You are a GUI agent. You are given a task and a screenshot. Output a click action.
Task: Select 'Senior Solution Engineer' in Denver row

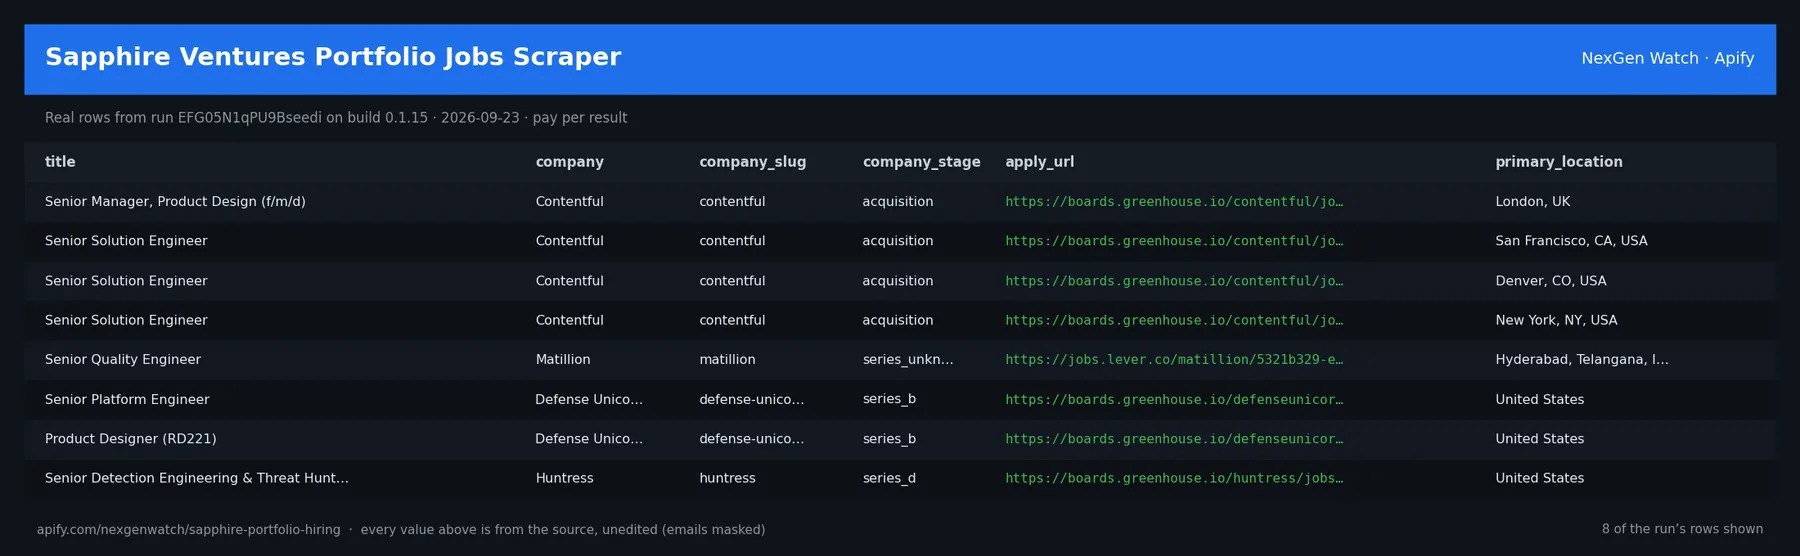[126, 281]
